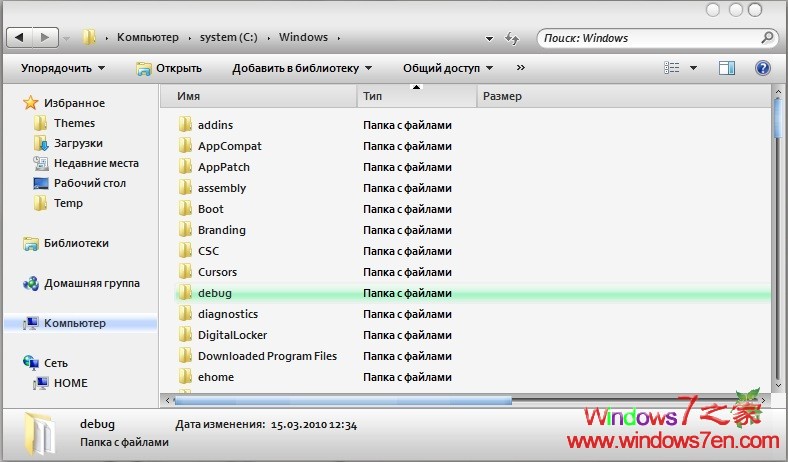The image size is (788, 462).
Task: Select the diagnostics folder icon
Action: click(185, 314)
